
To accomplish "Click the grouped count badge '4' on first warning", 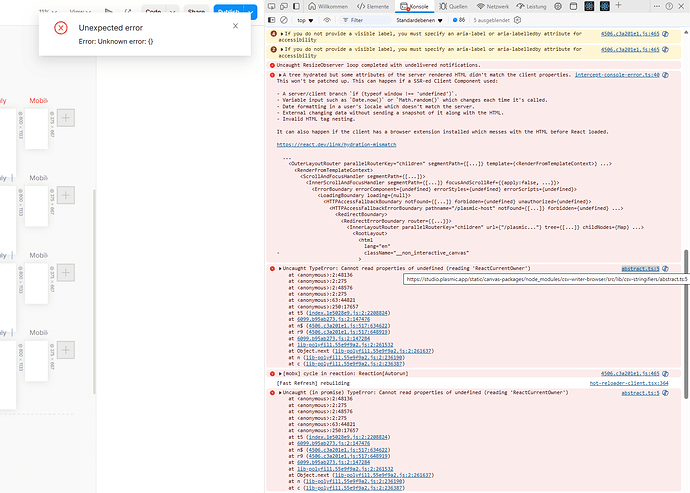I will click(x=273, y=34).
